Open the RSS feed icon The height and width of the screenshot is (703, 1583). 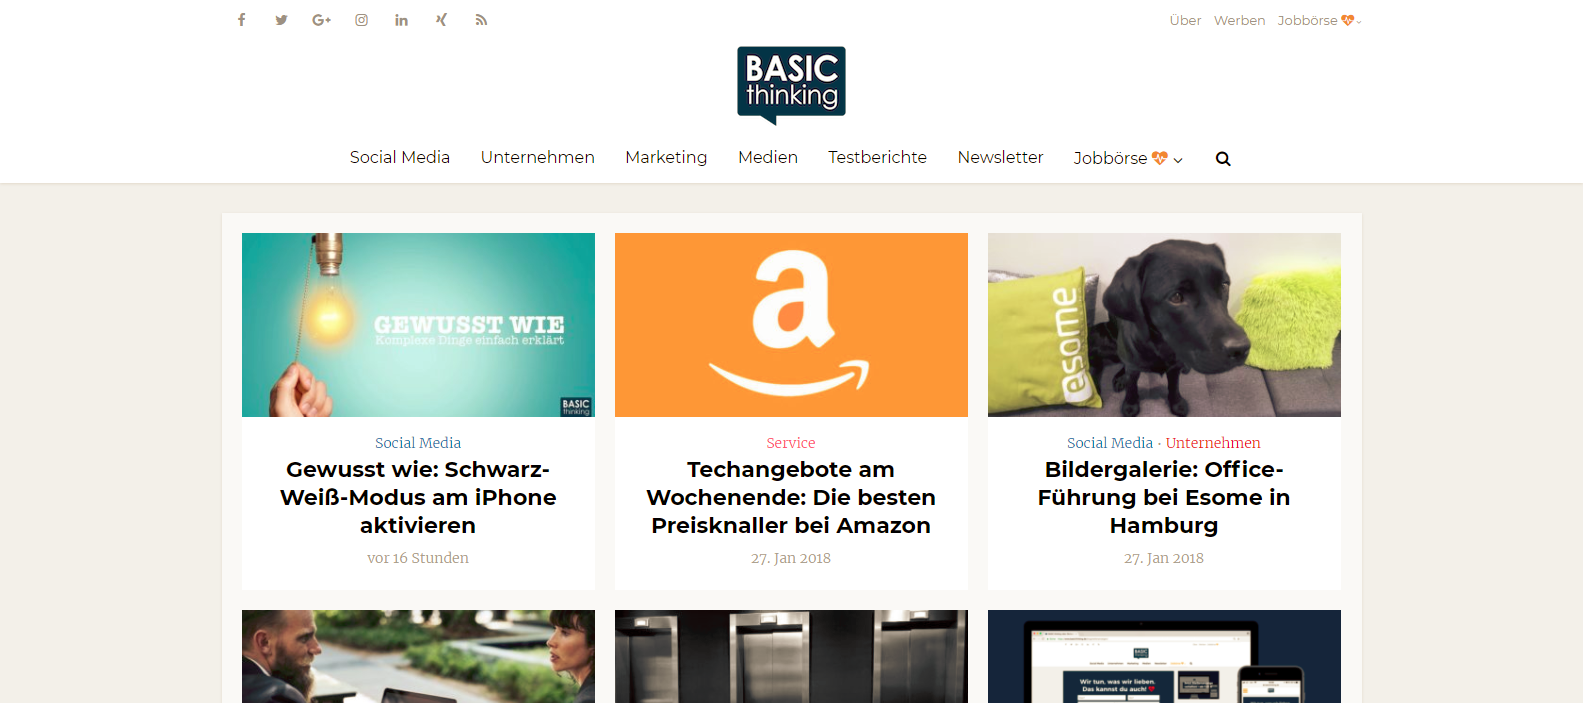(481, 20)
